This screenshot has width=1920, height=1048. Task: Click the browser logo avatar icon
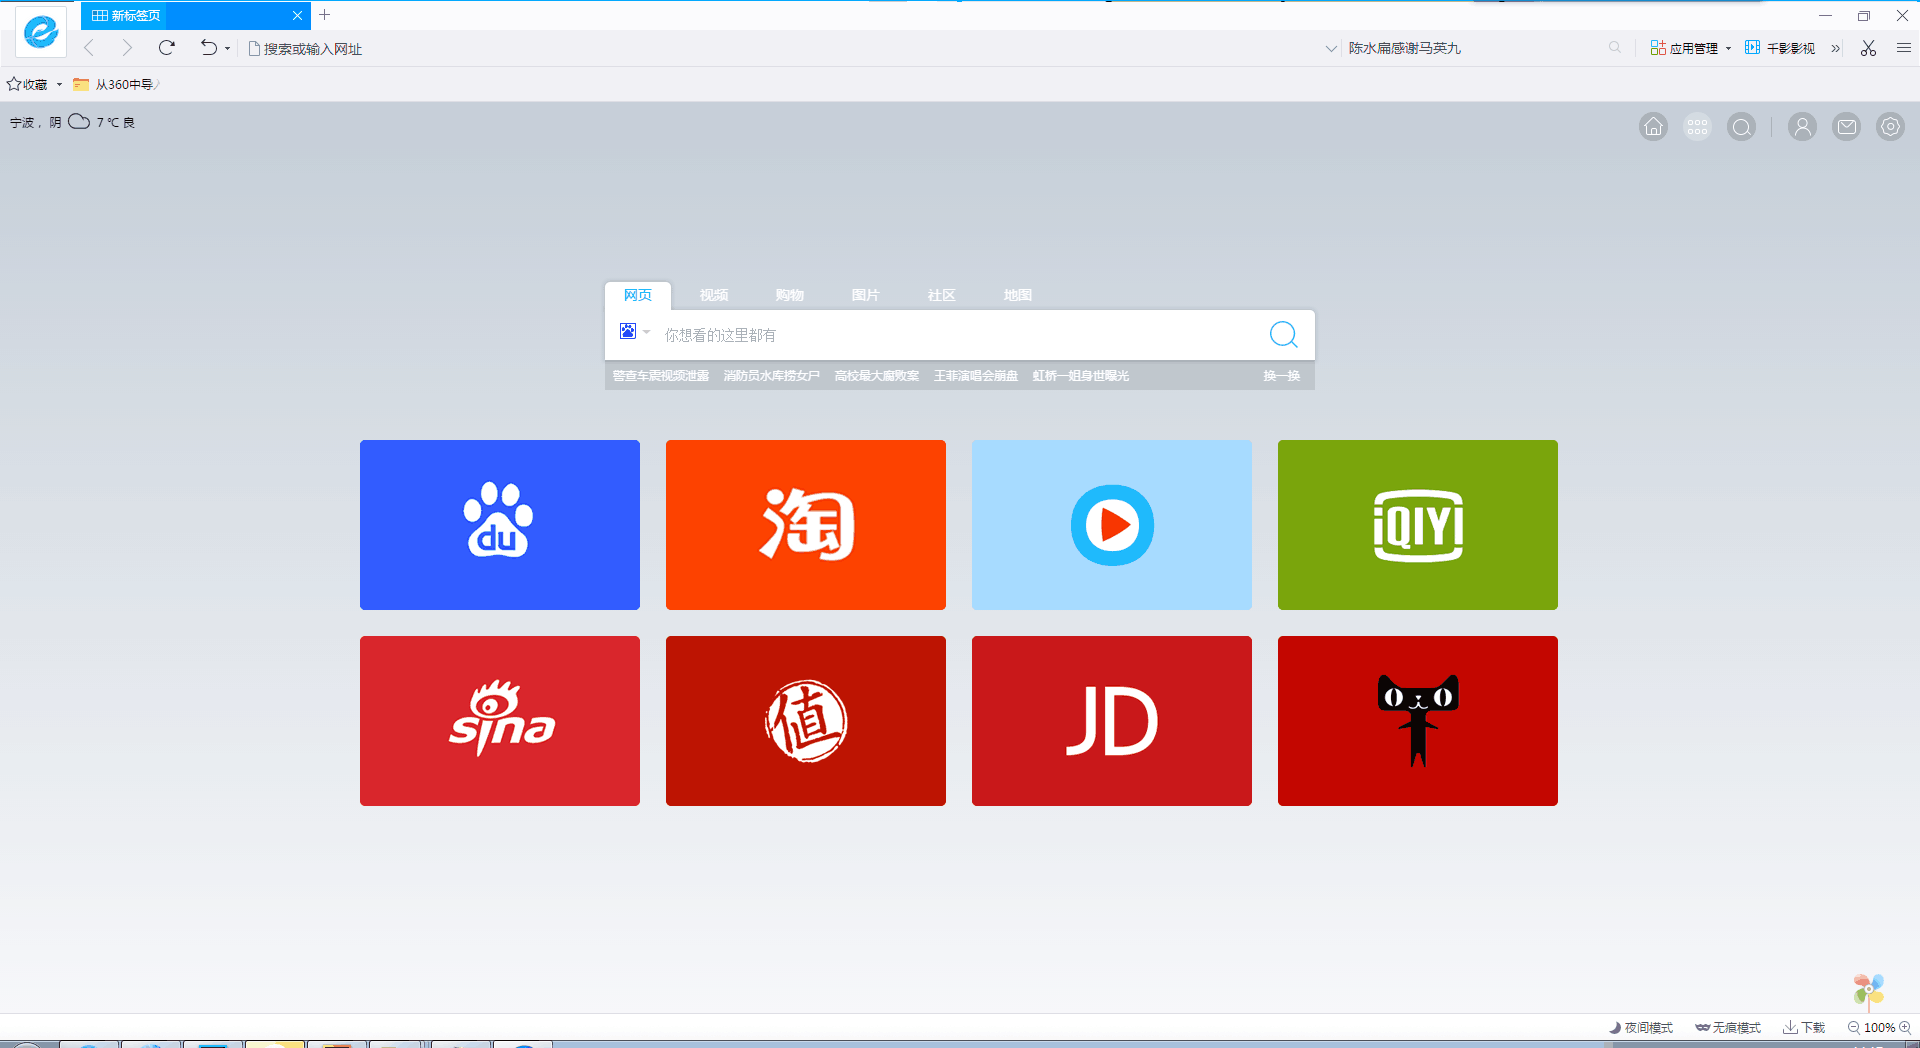pyautogui.click(x=41, y=32)
